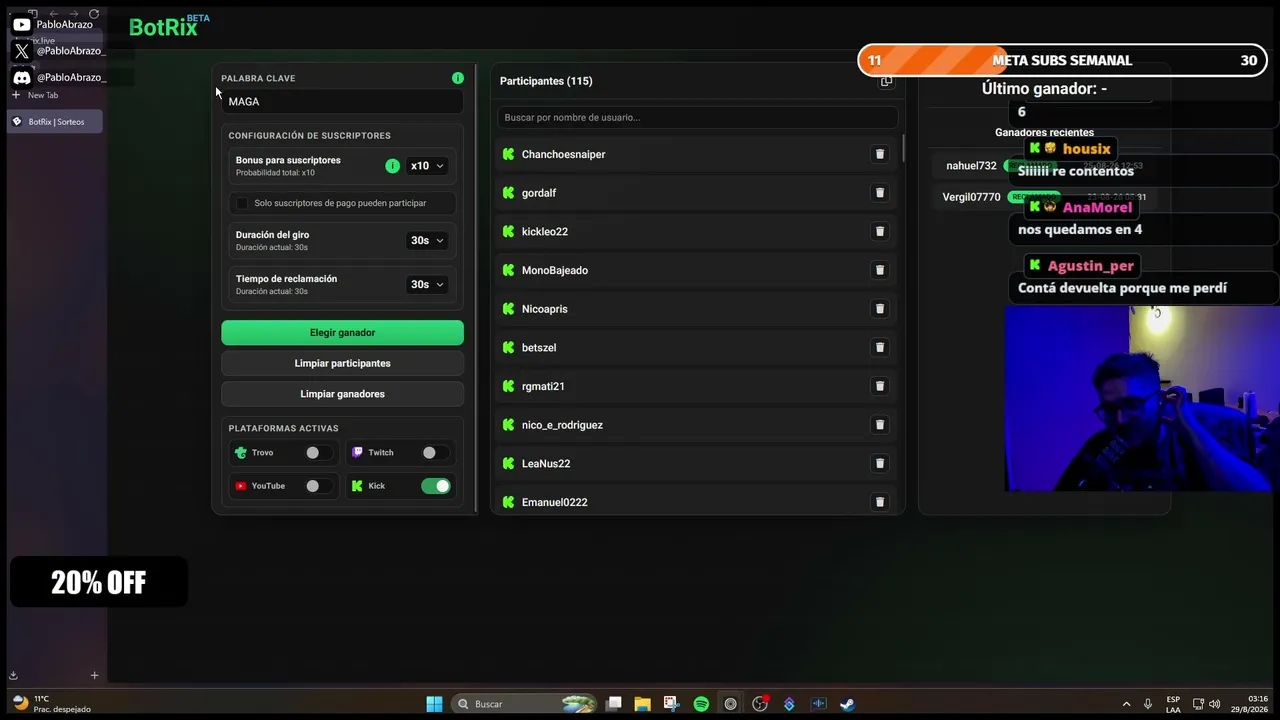Screen dimensions: 1280x720
Task: Enable the YouTube platform toggle
Action: (318, 486)
